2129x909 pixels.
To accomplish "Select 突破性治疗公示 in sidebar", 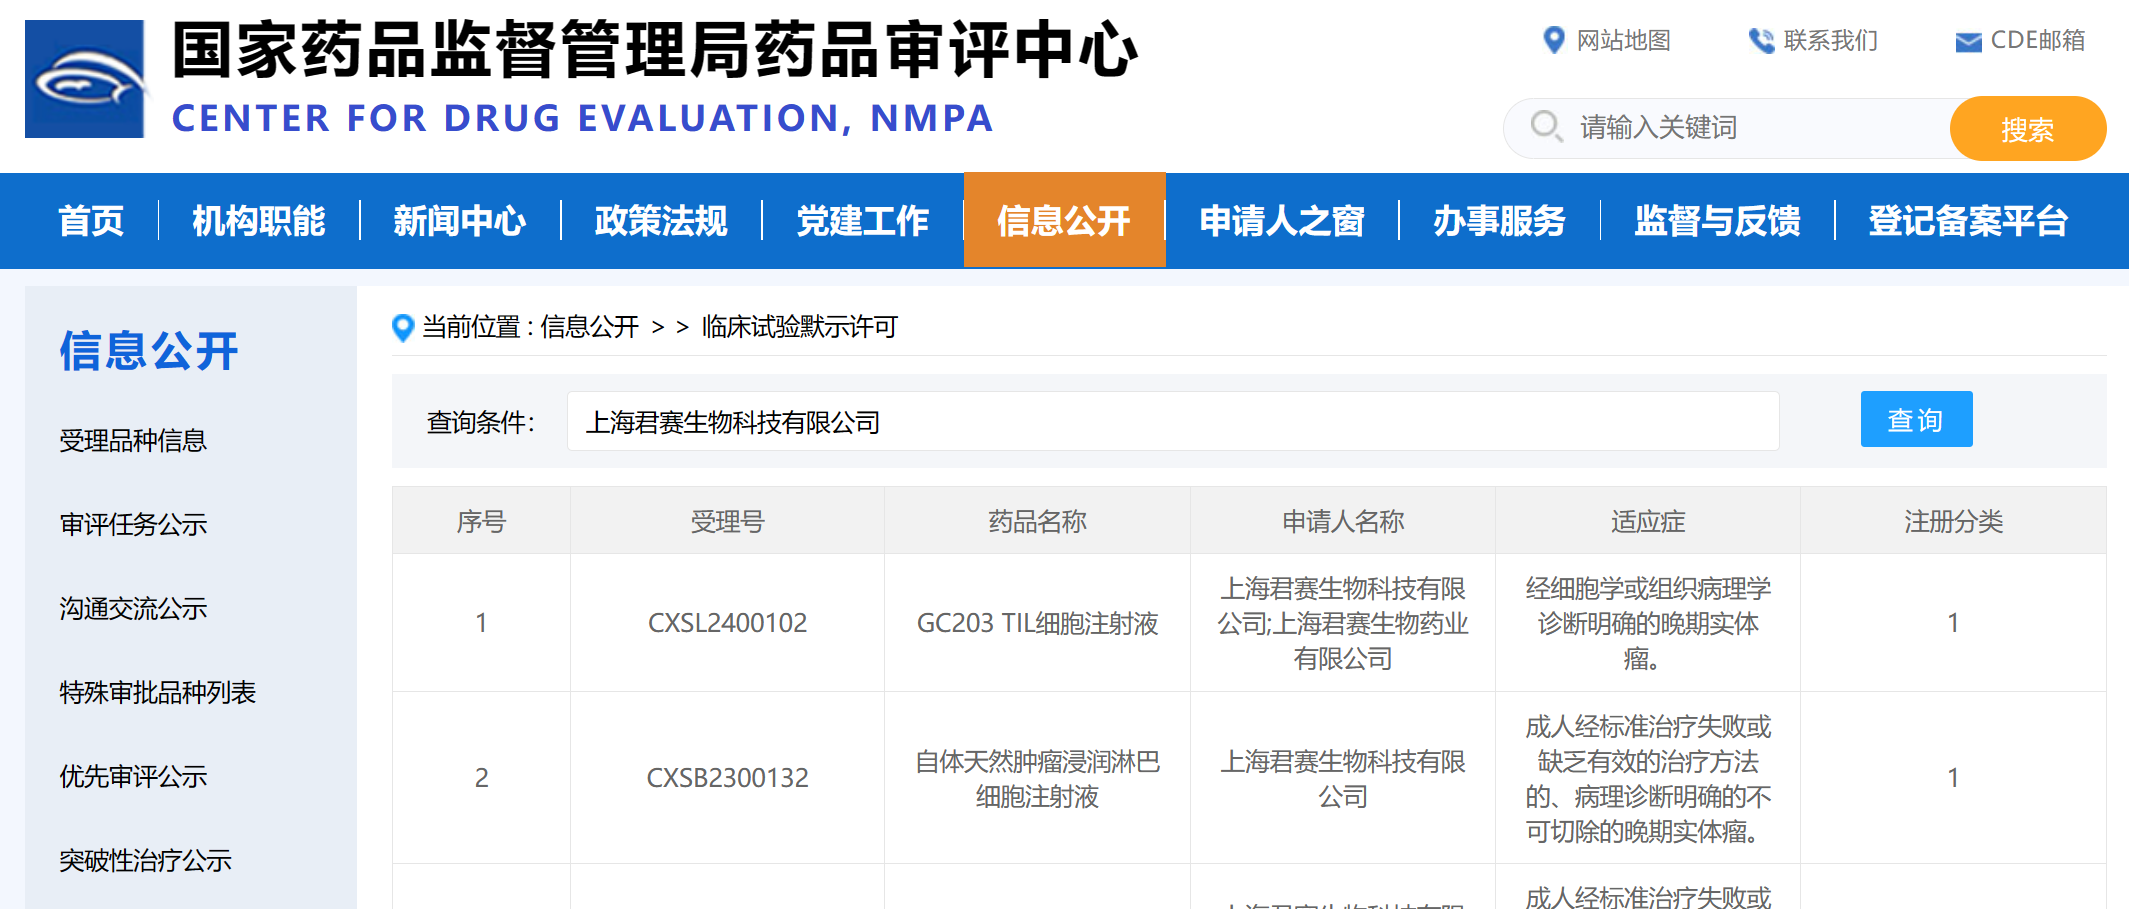I will (146, 860).
